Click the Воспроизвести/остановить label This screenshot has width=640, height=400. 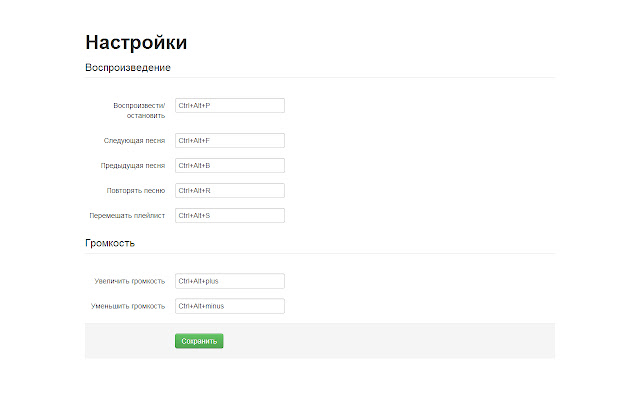(x=139, y=111)
